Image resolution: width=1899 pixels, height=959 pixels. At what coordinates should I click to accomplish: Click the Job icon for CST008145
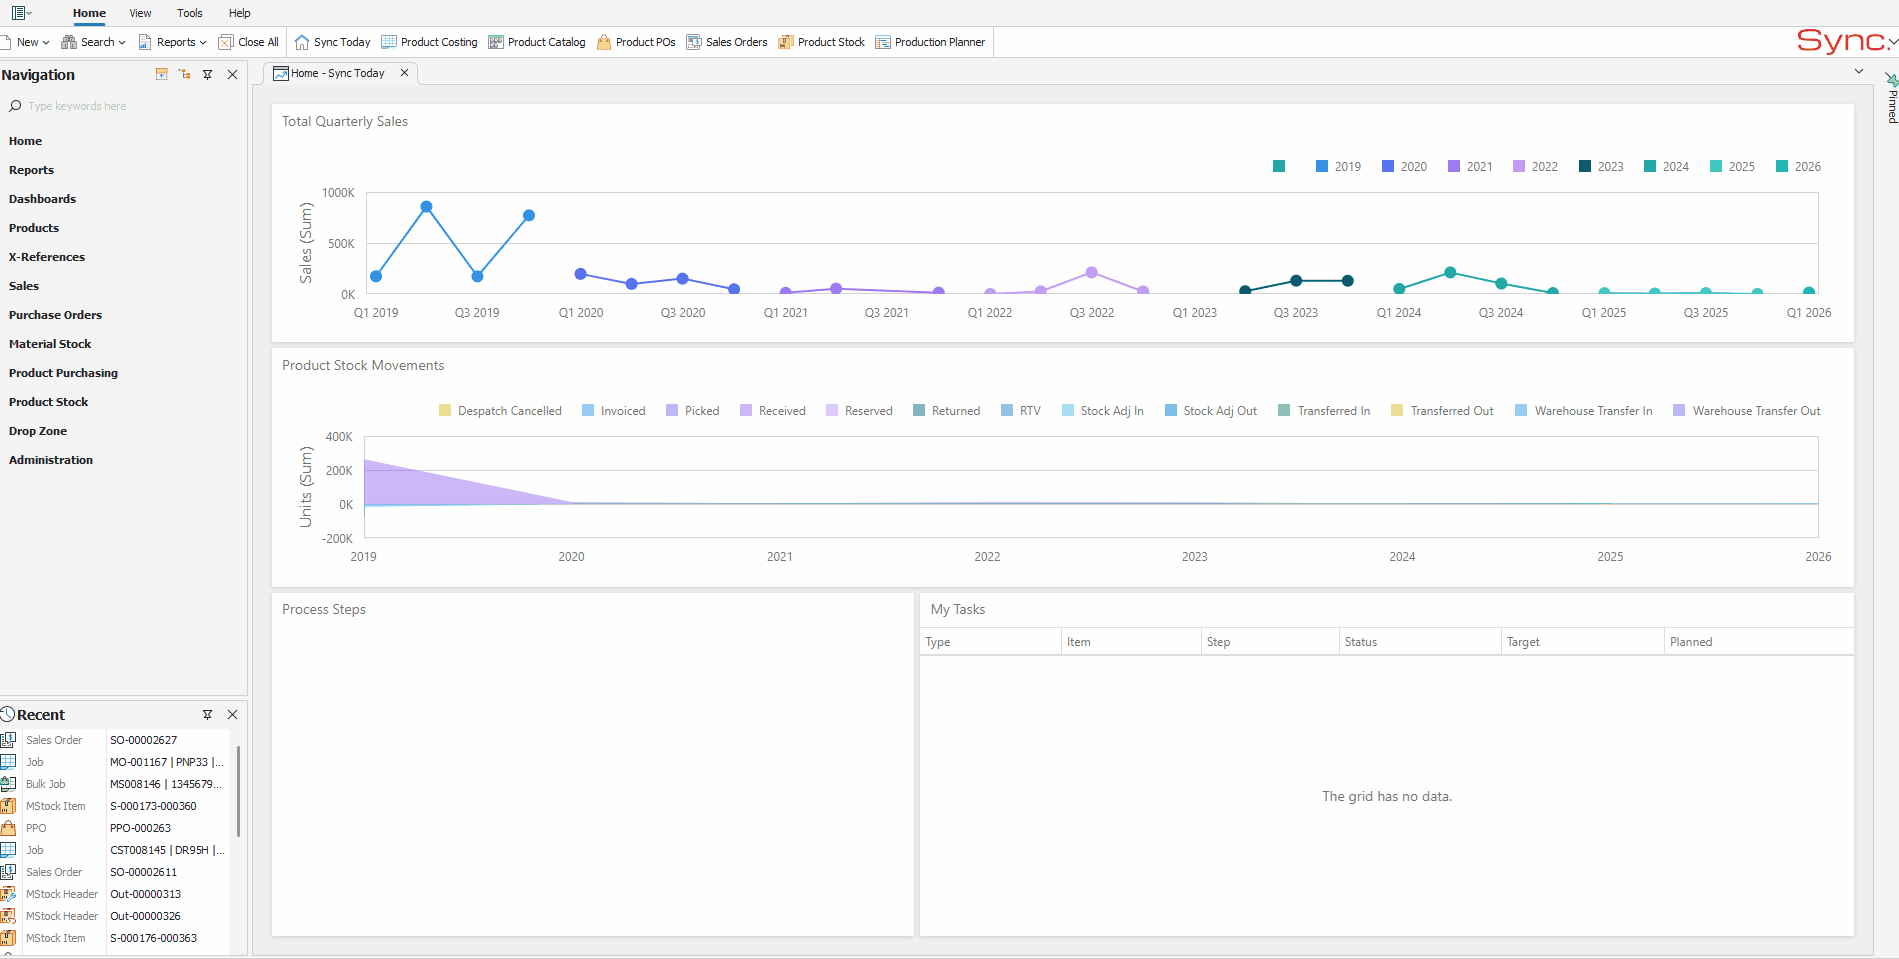8,850
